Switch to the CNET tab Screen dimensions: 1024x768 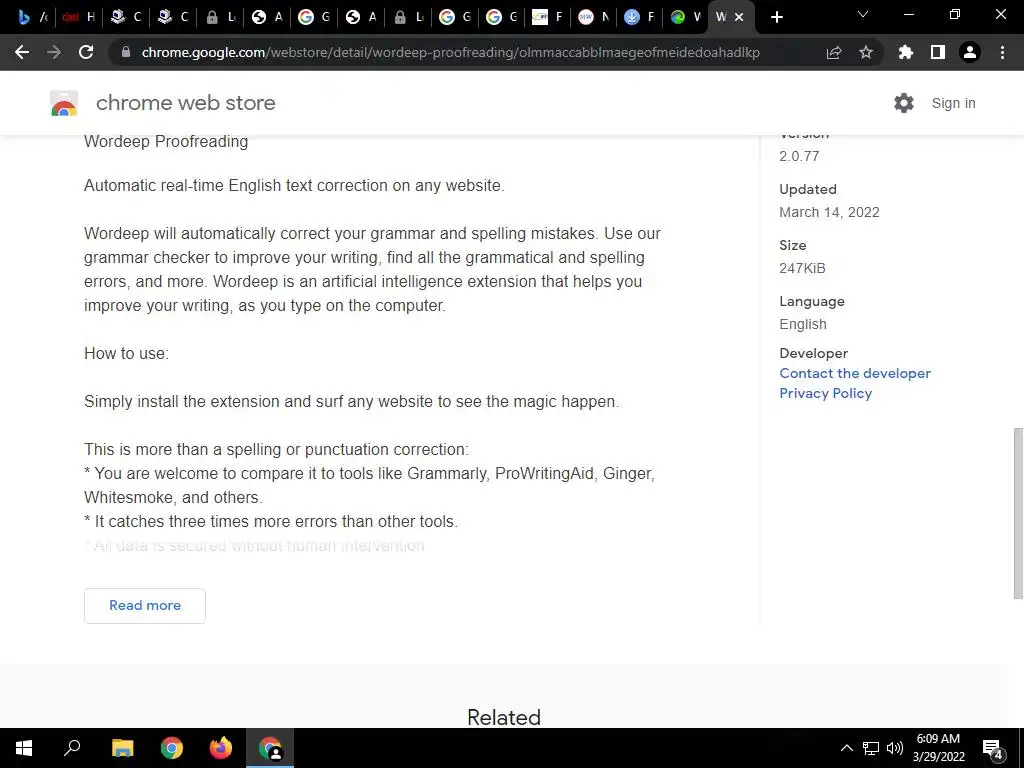pyautogui.click(x=79, y=18)
